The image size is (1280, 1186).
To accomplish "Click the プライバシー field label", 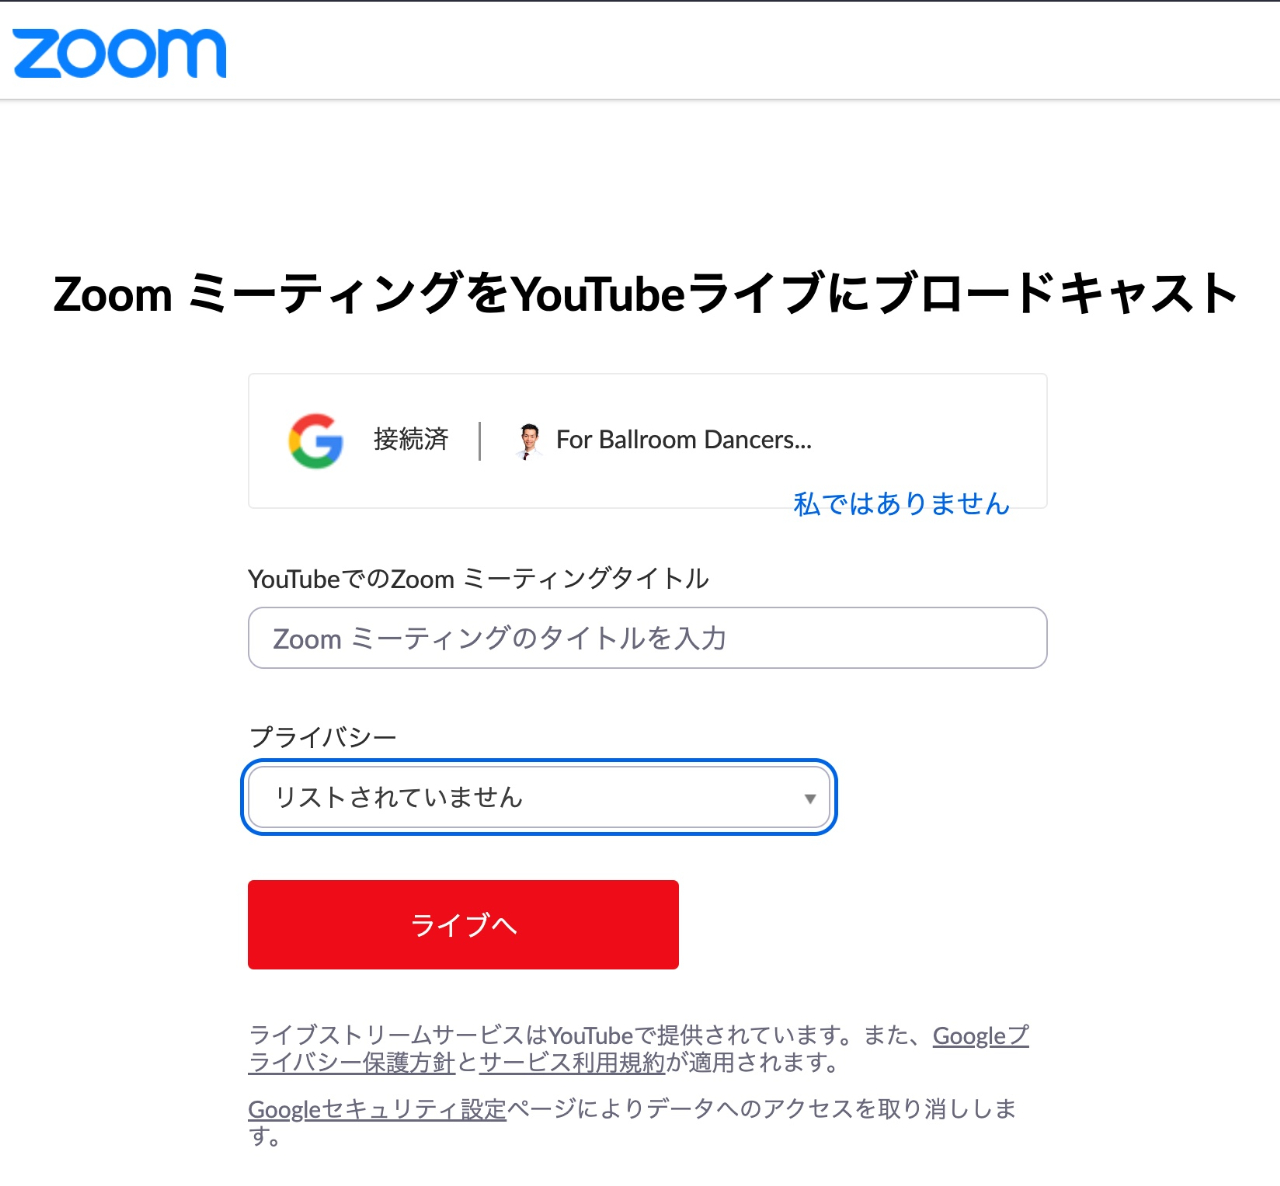I will (322, 737).
